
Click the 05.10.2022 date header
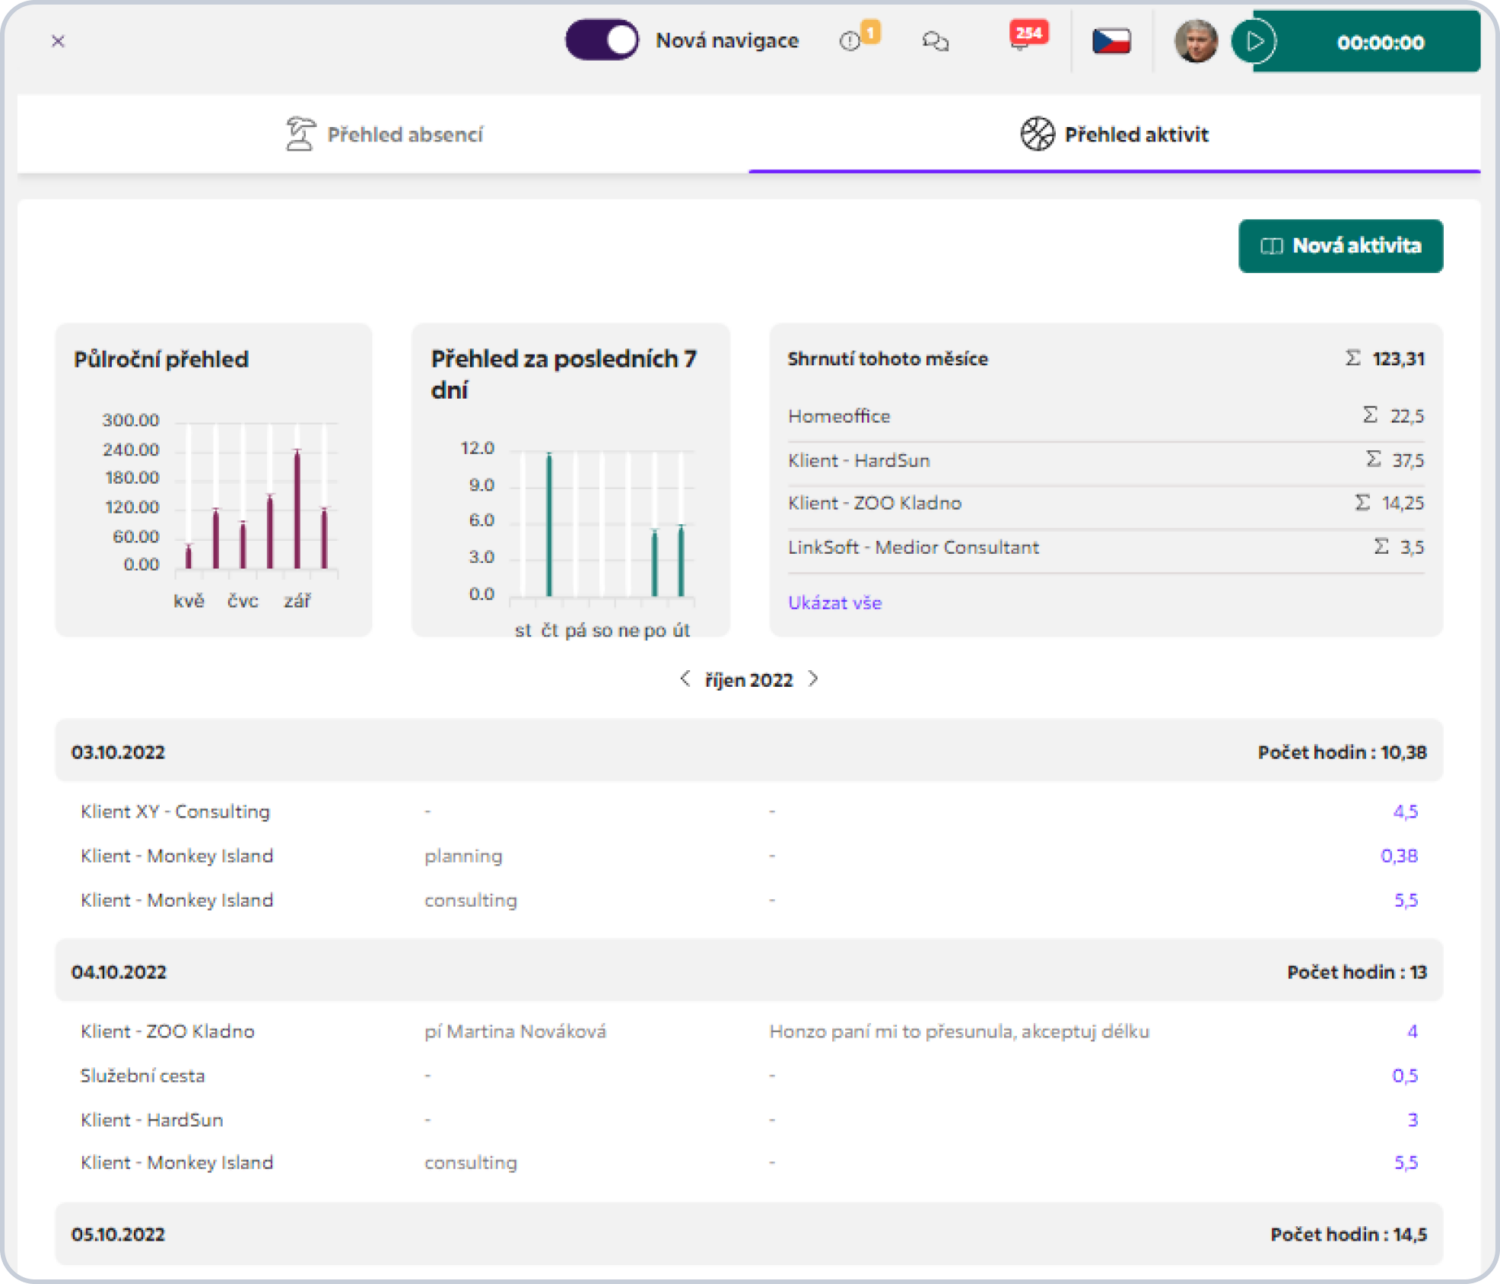[118, 1234]
